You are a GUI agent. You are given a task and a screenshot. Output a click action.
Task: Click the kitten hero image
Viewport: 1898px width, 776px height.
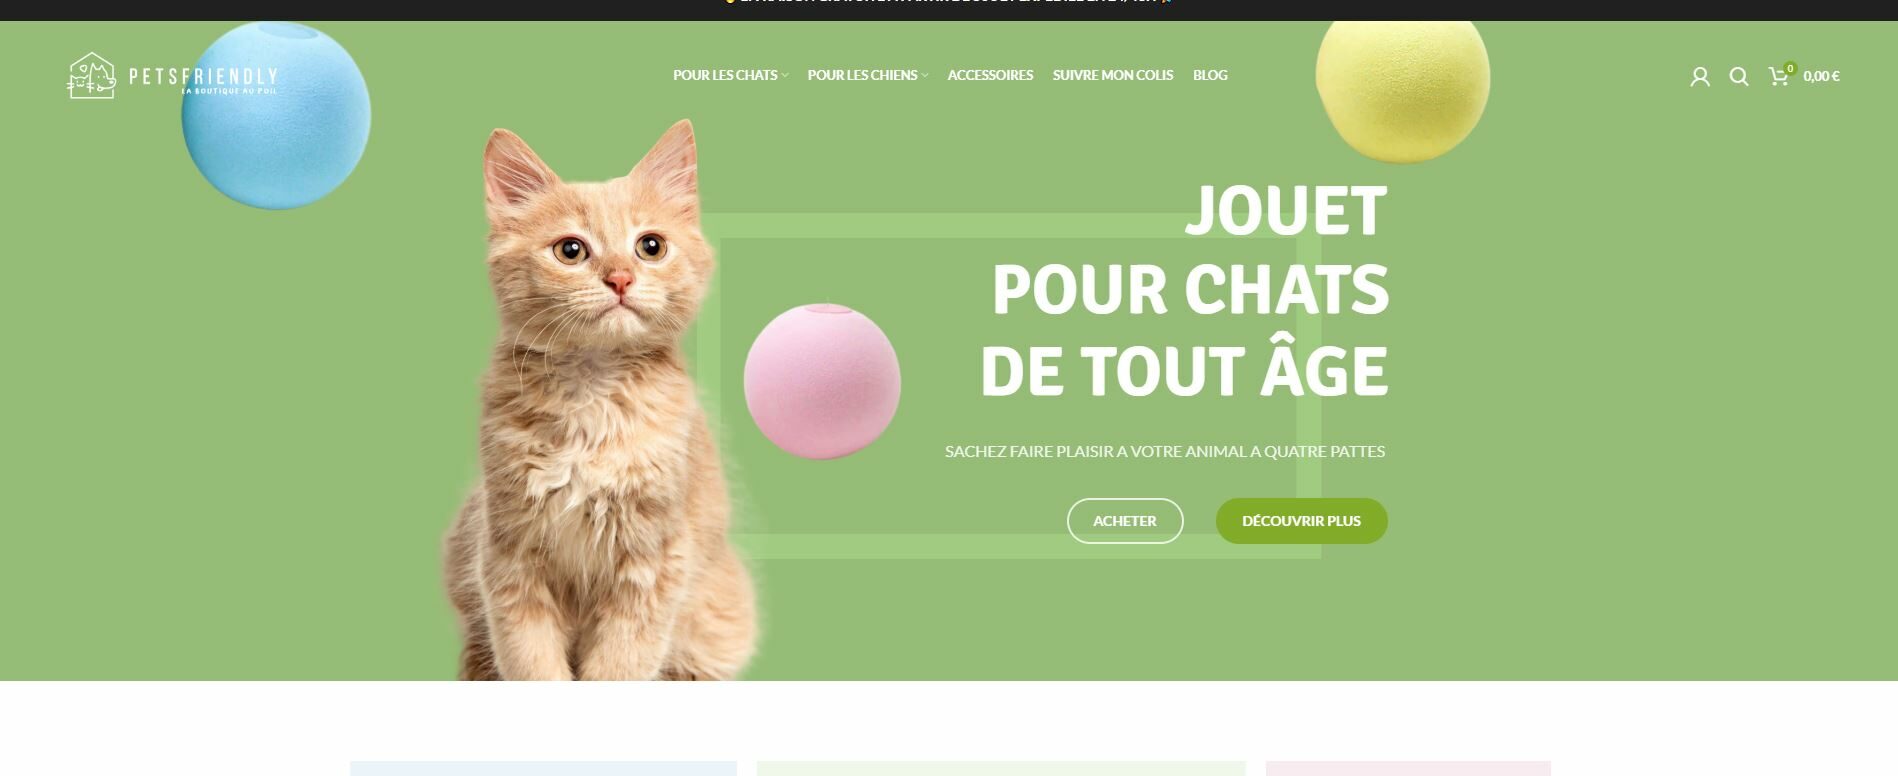[600, 400]
